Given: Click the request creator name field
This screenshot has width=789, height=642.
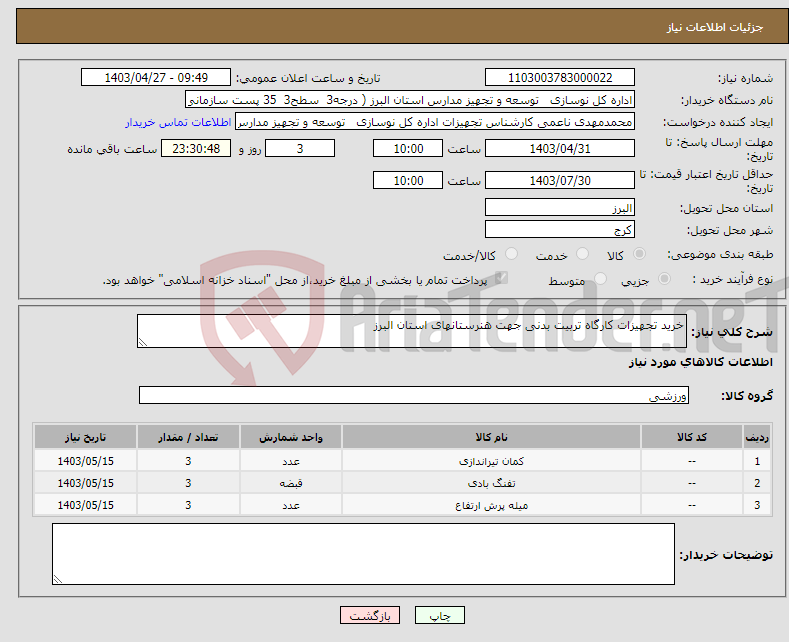Looking at the screenshot, I should point(435,122).
